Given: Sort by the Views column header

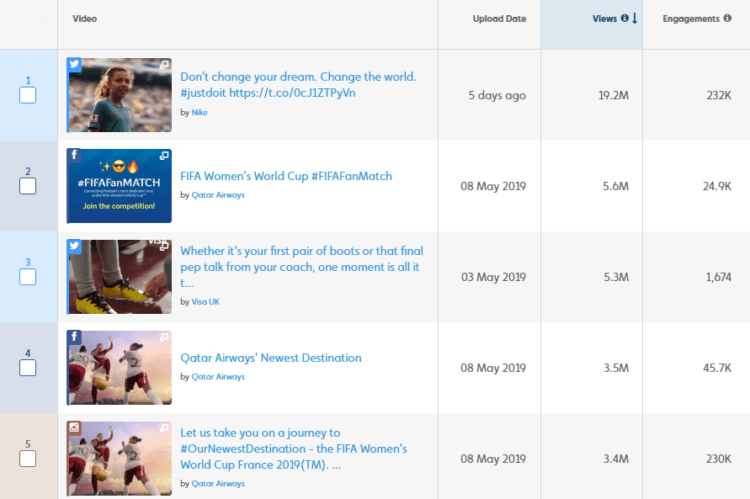Looking at the screenshot, I should (x=605, y=19).
